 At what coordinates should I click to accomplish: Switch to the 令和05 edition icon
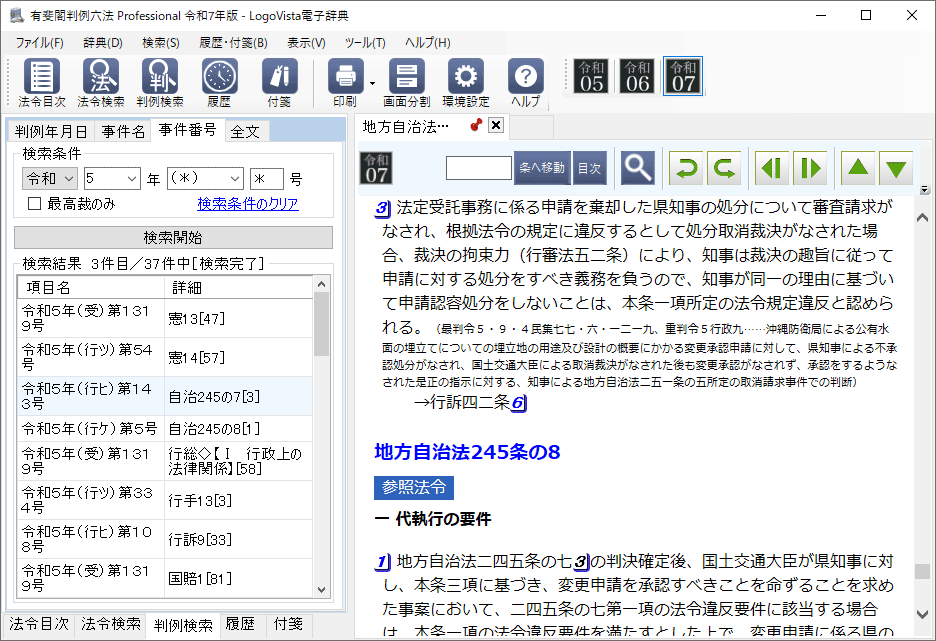coord(592,76)
